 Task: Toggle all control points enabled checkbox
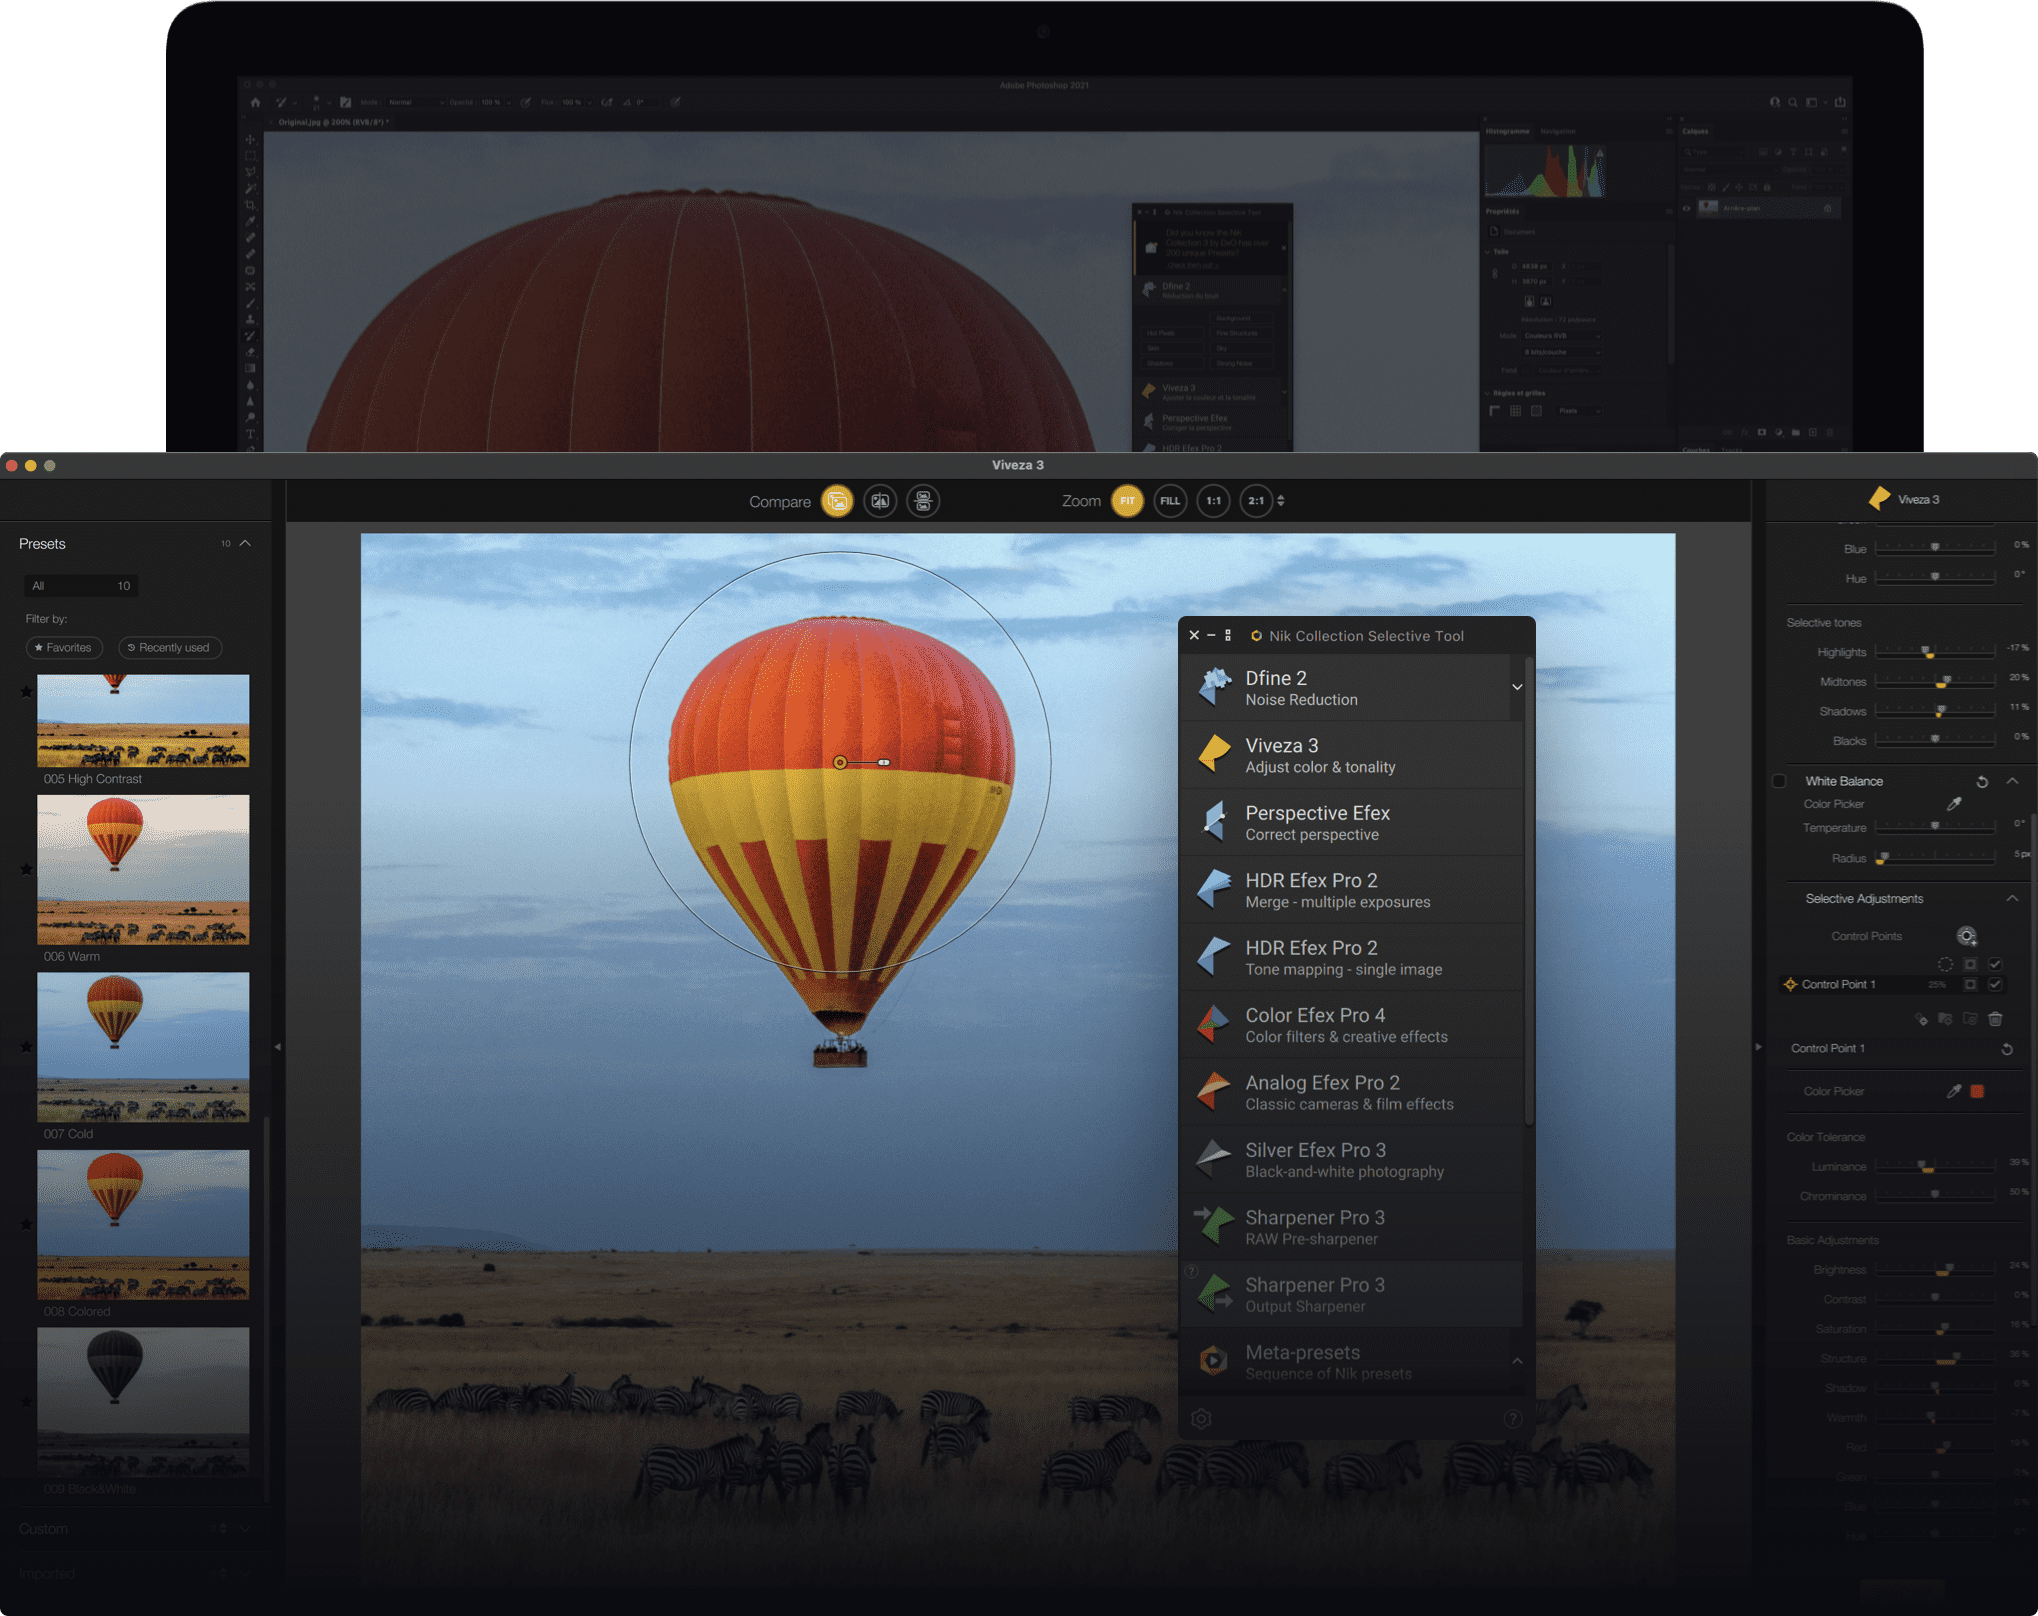point(1995,964)
